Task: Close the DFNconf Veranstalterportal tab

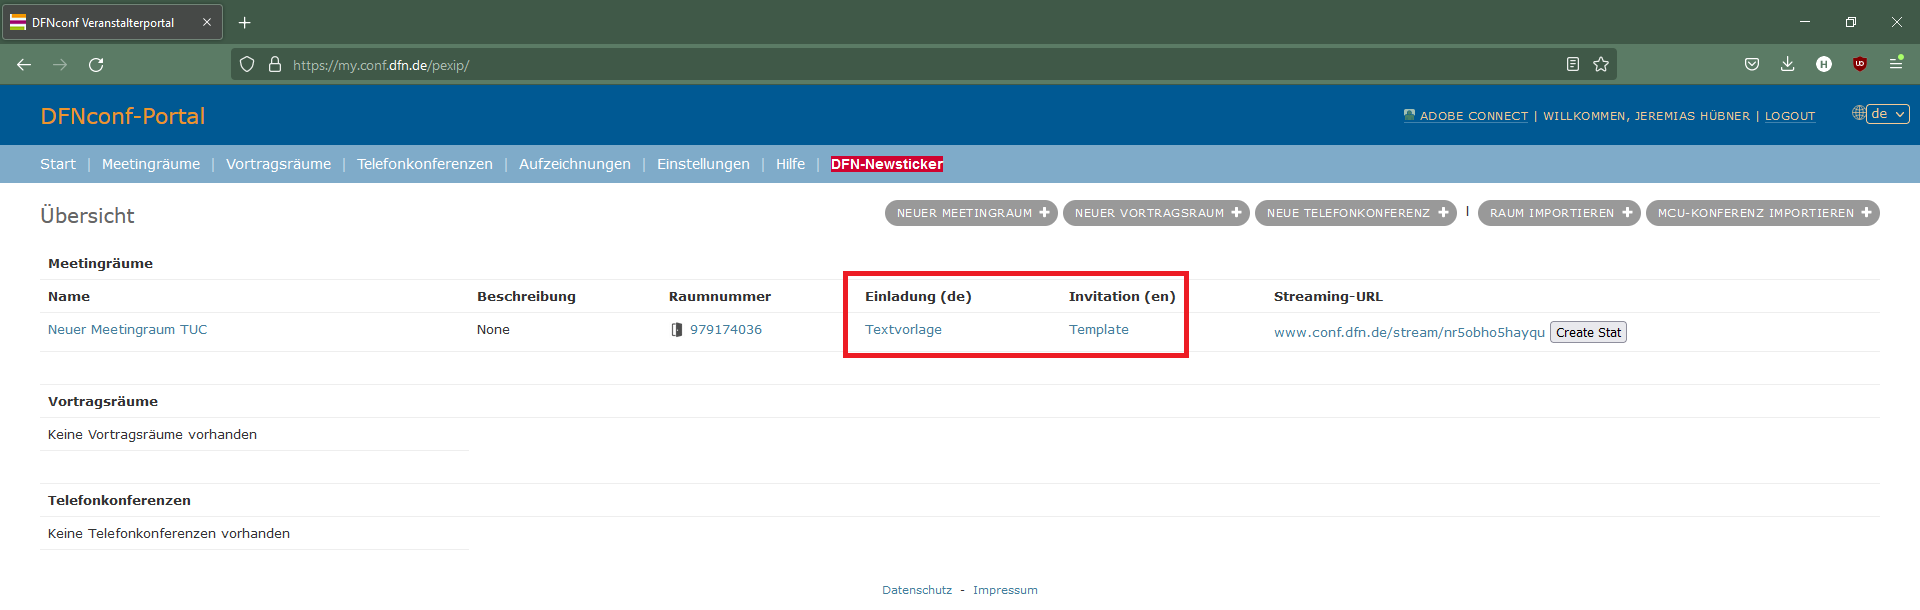Action: point(207,22)
